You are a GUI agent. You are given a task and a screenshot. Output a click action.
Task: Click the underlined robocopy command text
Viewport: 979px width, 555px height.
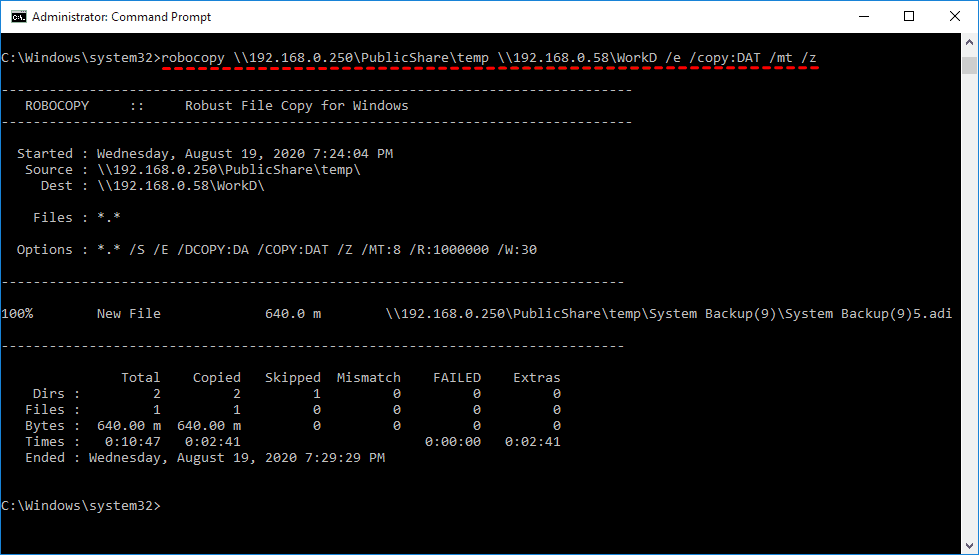pyautogui.click(x=488, y=57)
